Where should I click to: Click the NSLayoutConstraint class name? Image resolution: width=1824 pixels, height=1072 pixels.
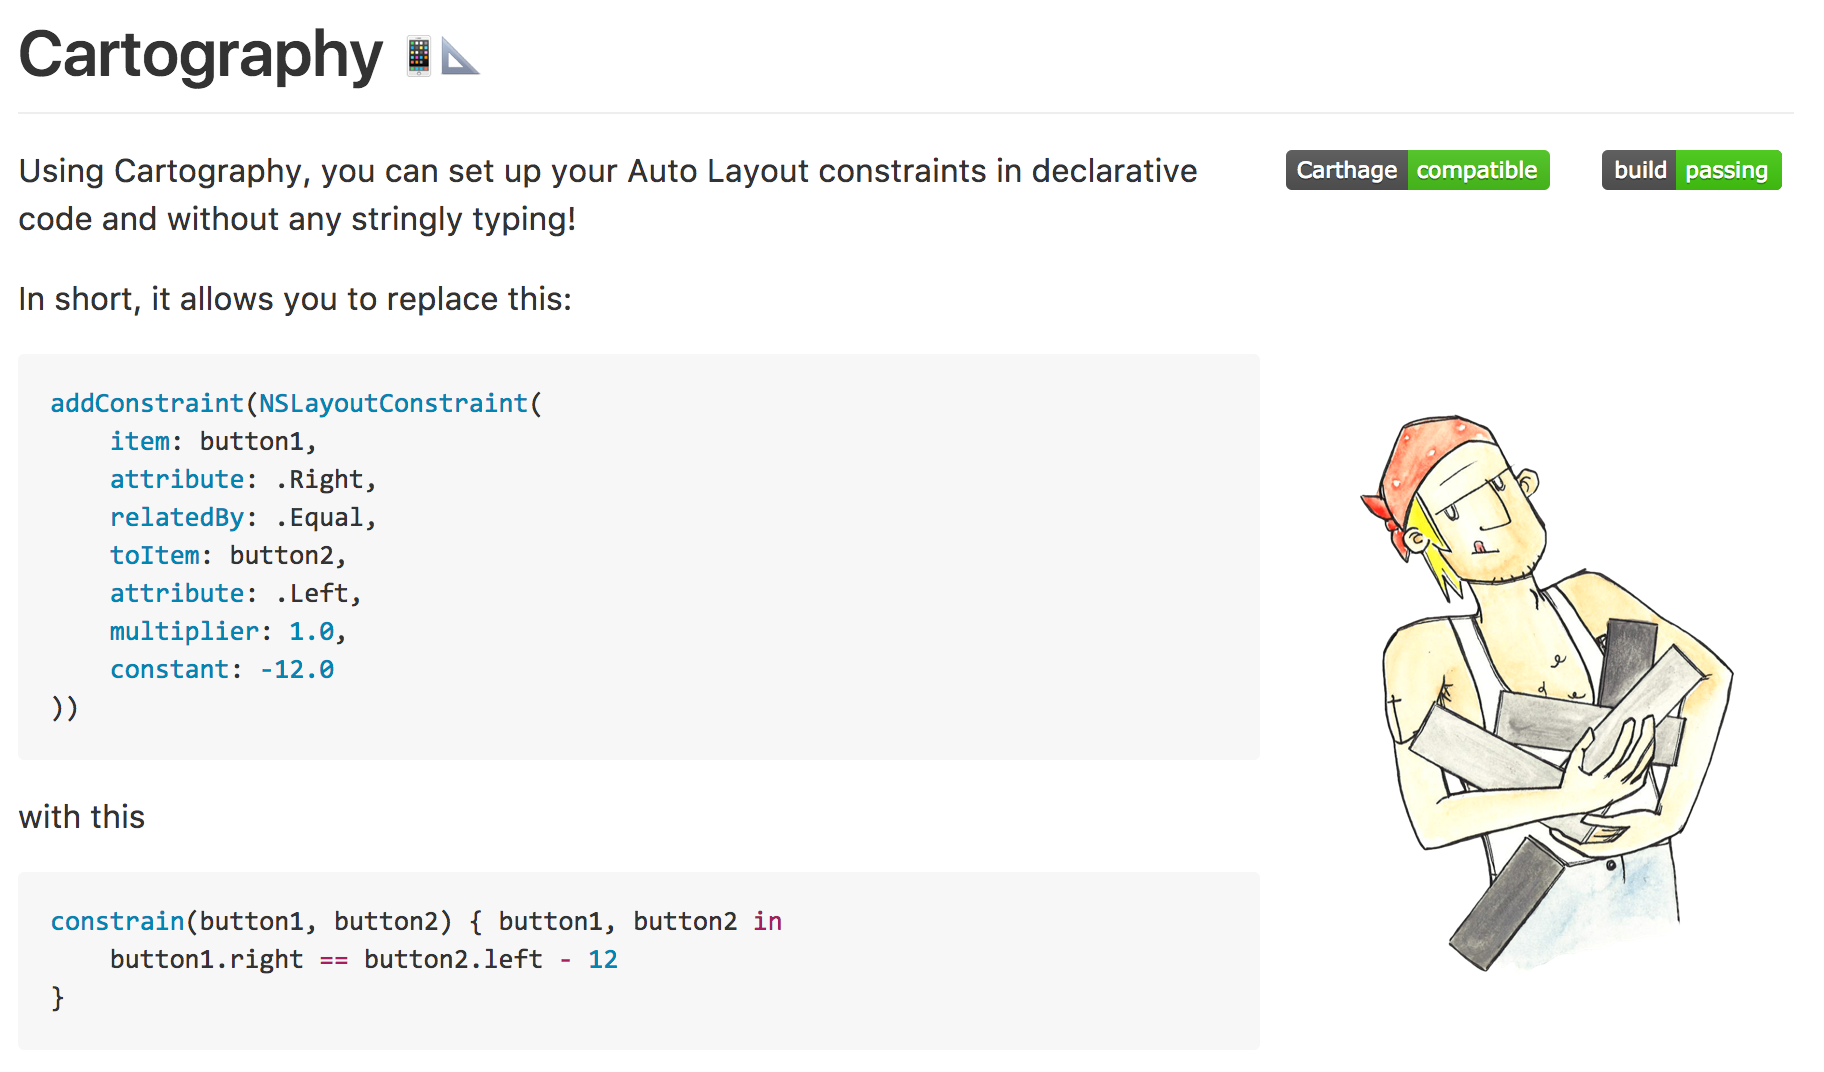point(393,403)
